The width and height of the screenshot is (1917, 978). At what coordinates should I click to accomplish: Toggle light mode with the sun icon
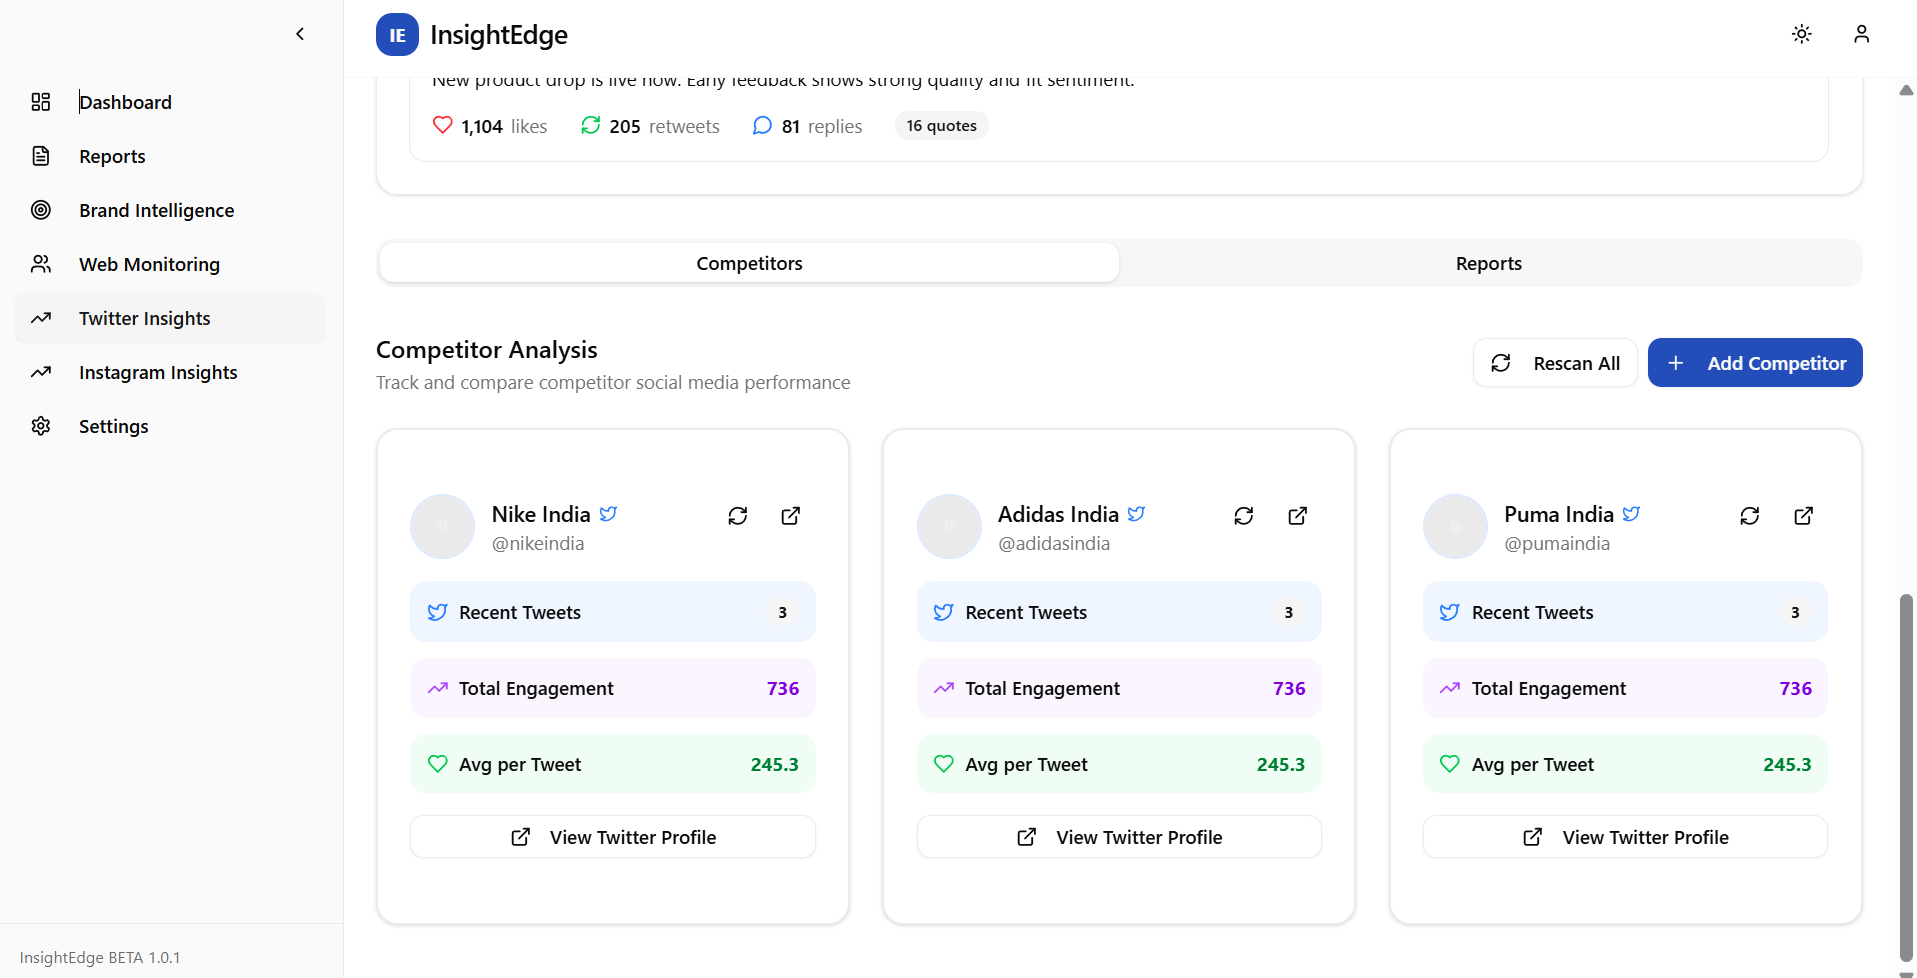point(1802,34)
